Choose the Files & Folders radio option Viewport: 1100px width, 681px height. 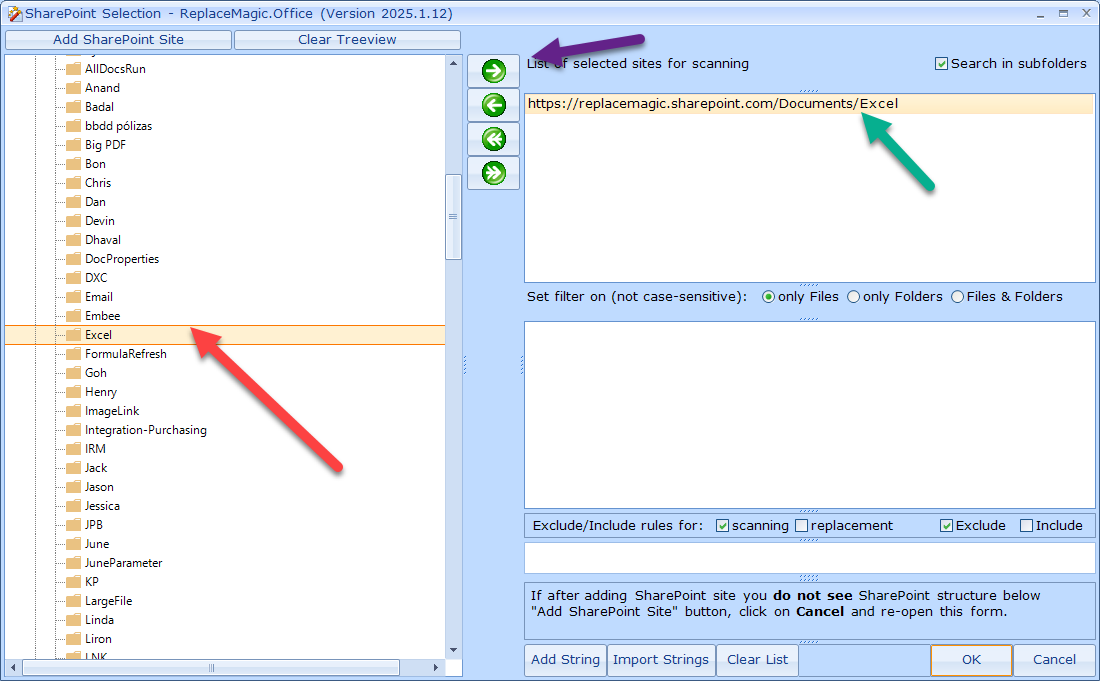[x=957, y=297]
